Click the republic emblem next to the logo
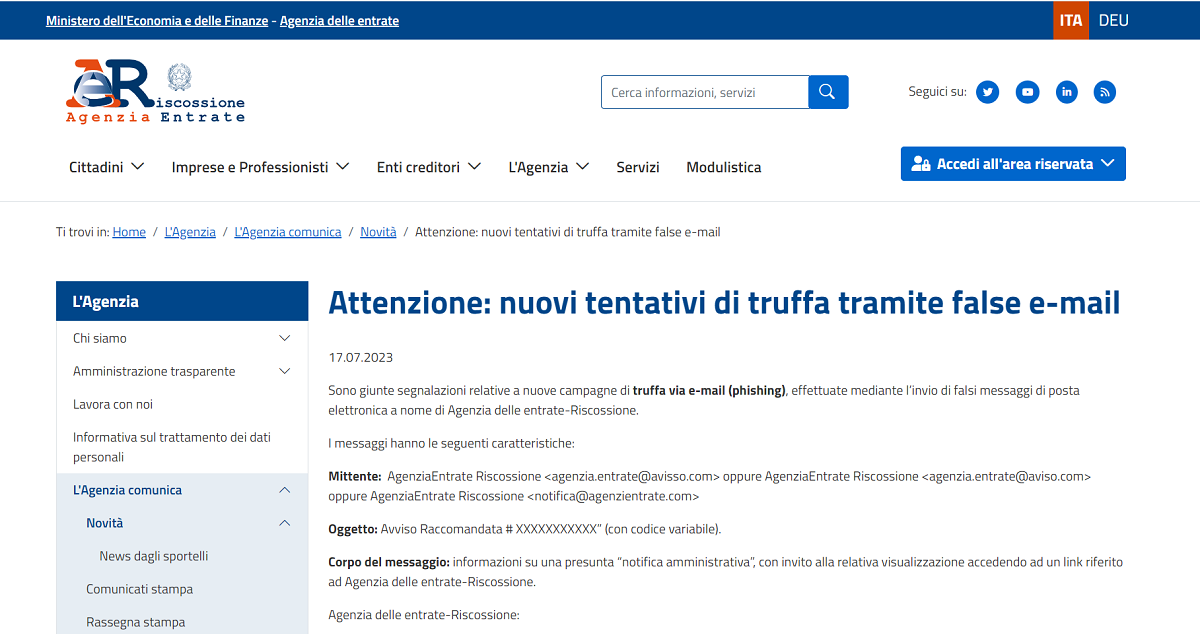Screen dimensions: 1200x634 (x=176, y=76)
